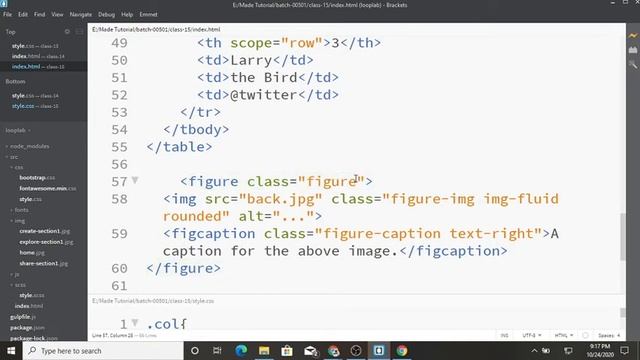Open bootstrap.css in file tree
The image size is (640, 360).
37,178
